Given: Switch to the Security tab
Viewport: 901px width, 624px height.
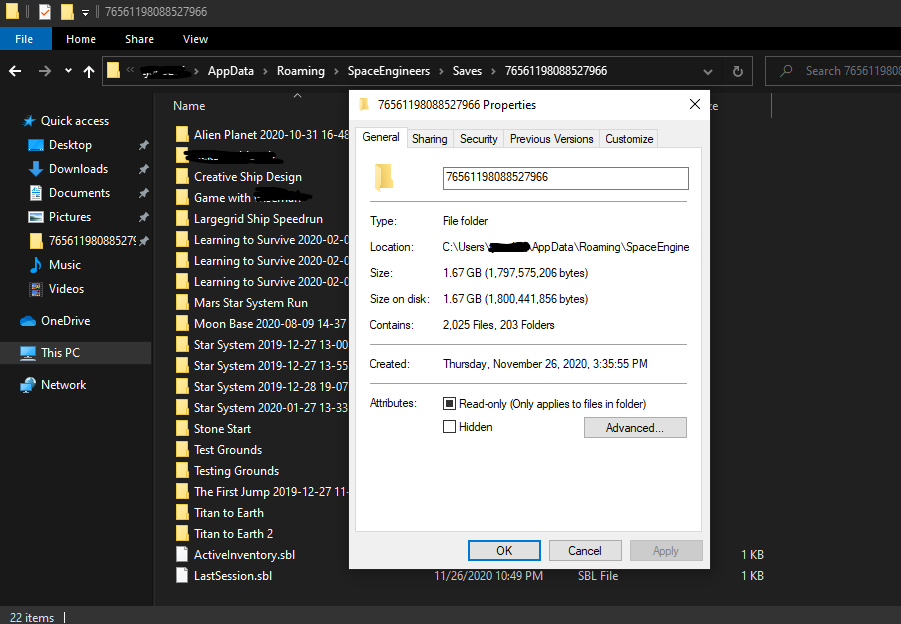Looking at the screenshot, I should (x=478, y=139).
